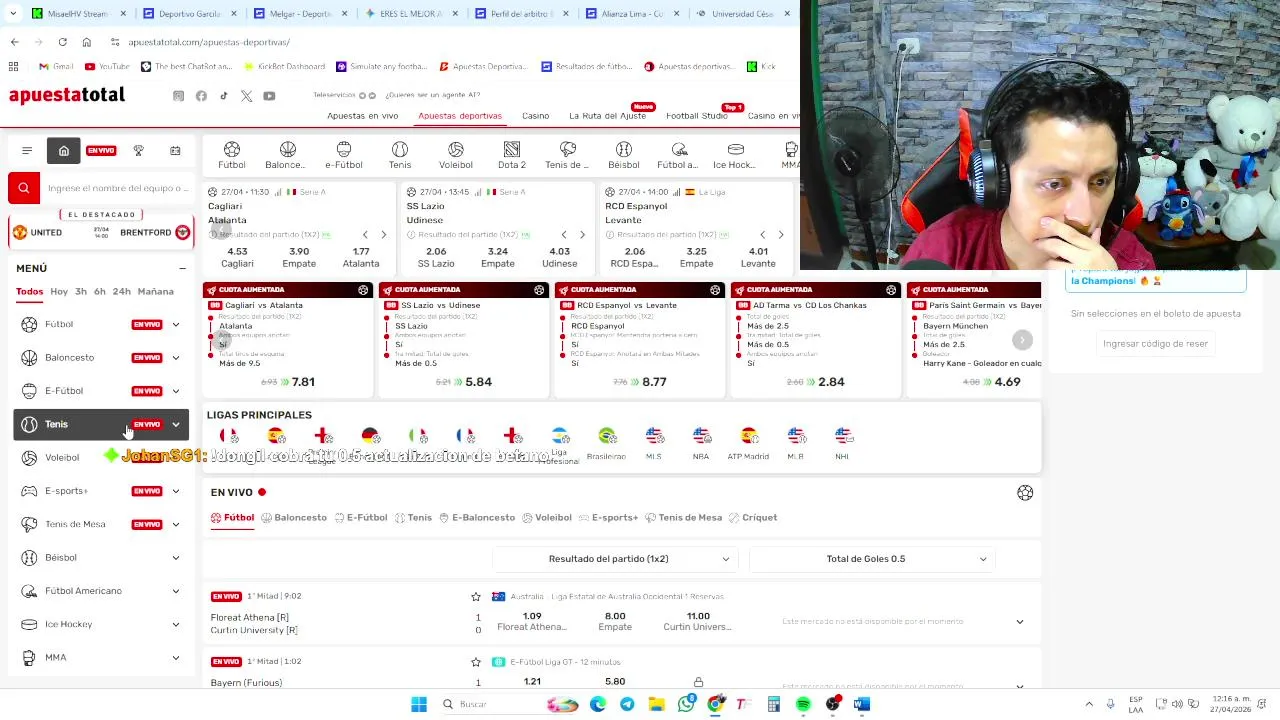Open La Ruta del Ajuste tab
Screen dimensions: 1280x720
608,116
